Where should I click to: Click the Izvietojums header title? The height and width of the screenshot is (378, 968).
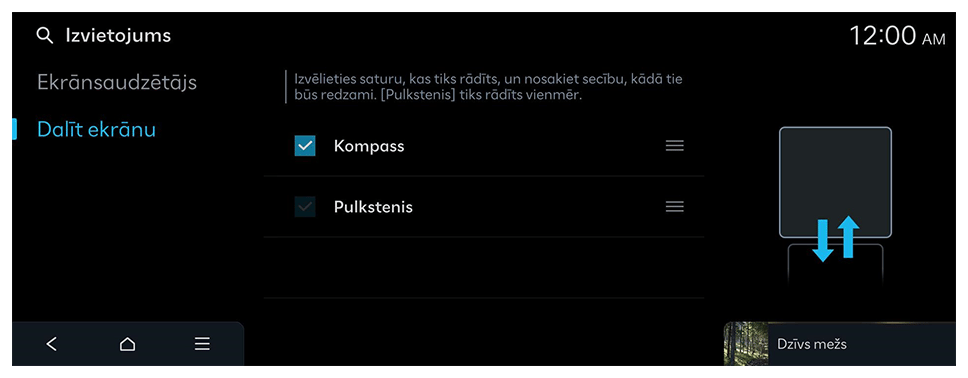point(119,36)
